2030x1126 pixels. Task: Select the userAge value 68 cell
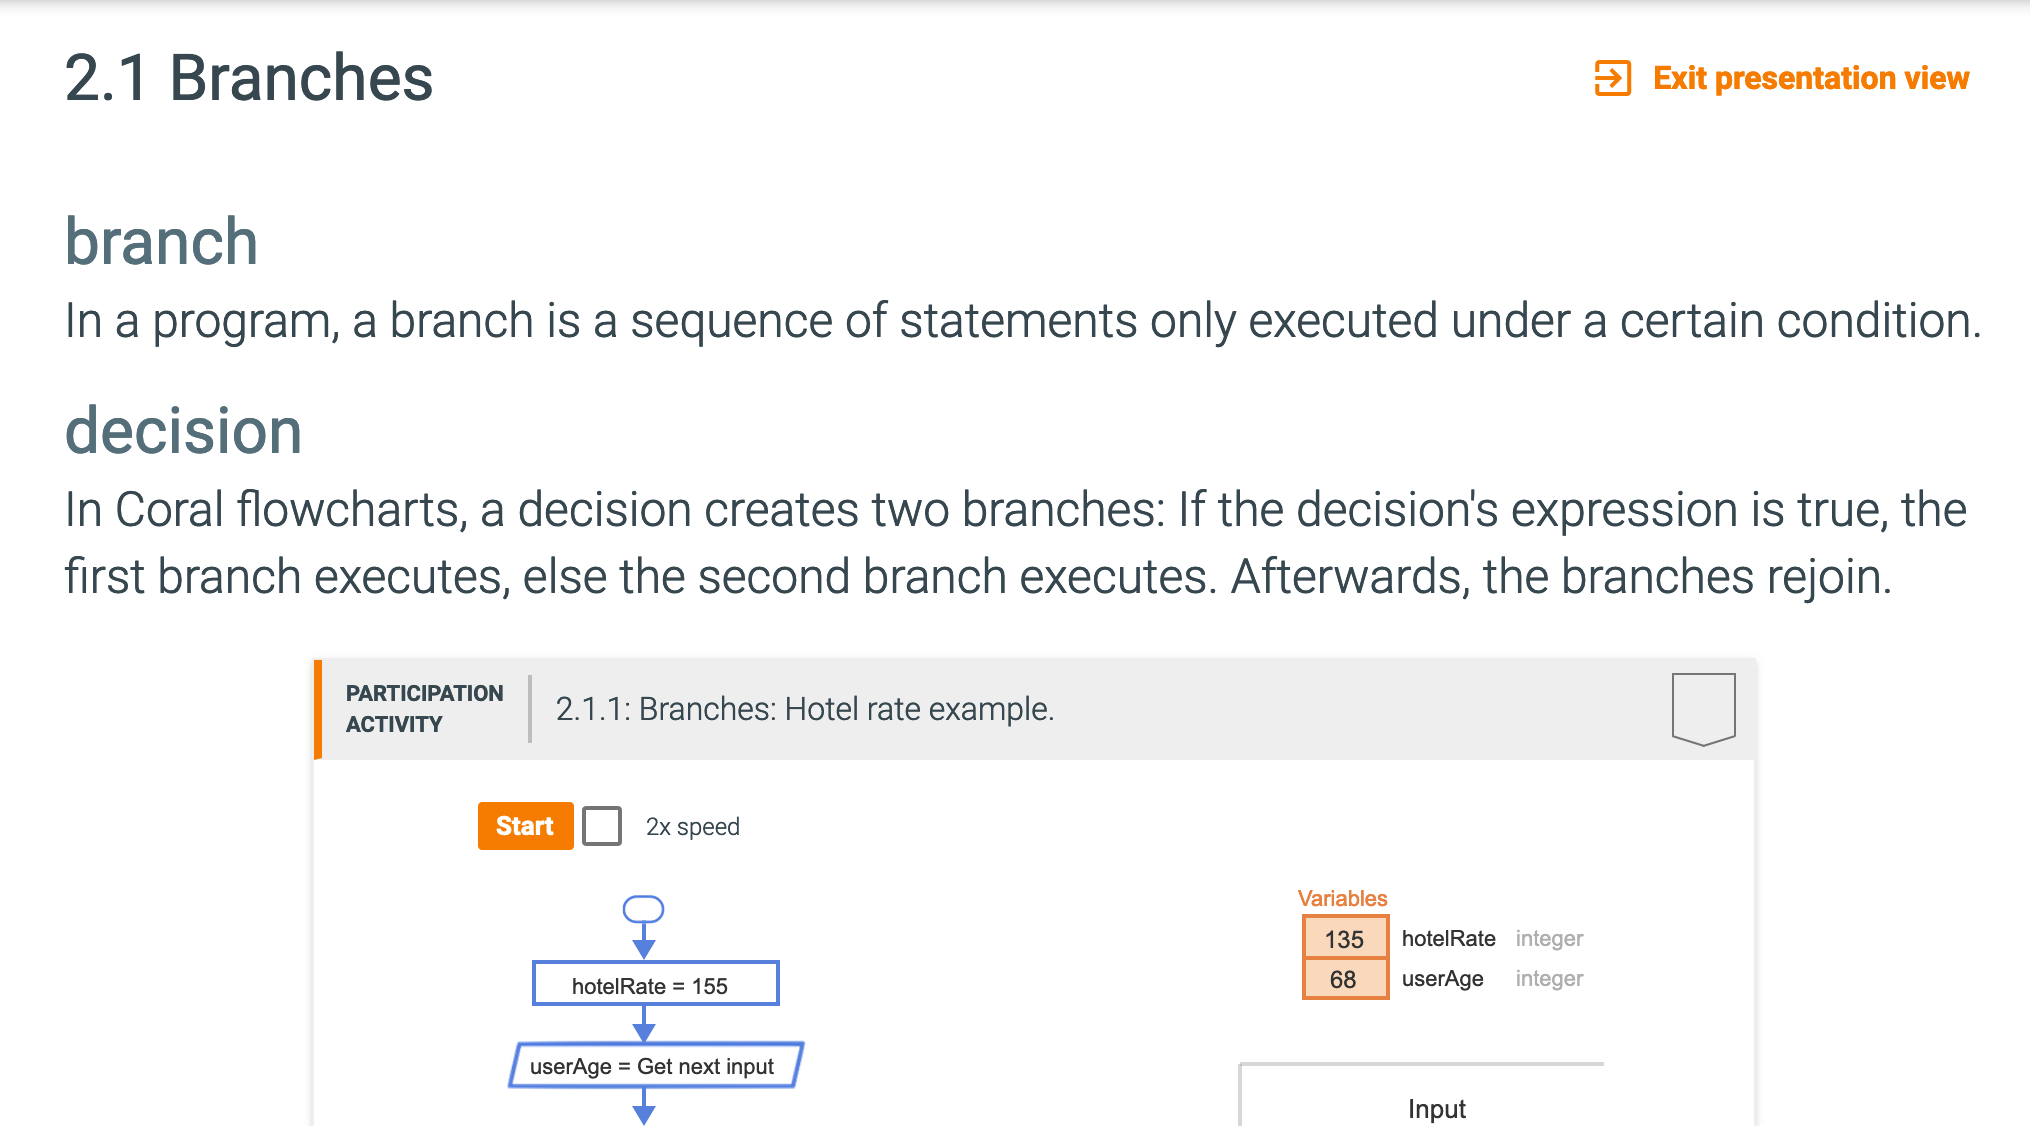pyautogui.click(x=1345, y=979)
